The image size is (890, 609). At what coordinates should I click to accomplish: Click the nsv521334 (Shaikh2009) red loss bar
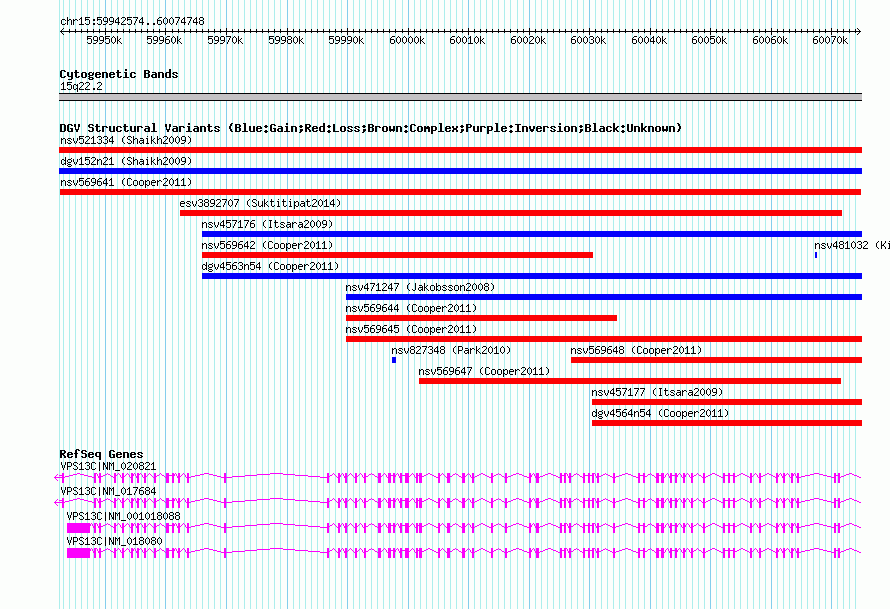coord(460,150)
